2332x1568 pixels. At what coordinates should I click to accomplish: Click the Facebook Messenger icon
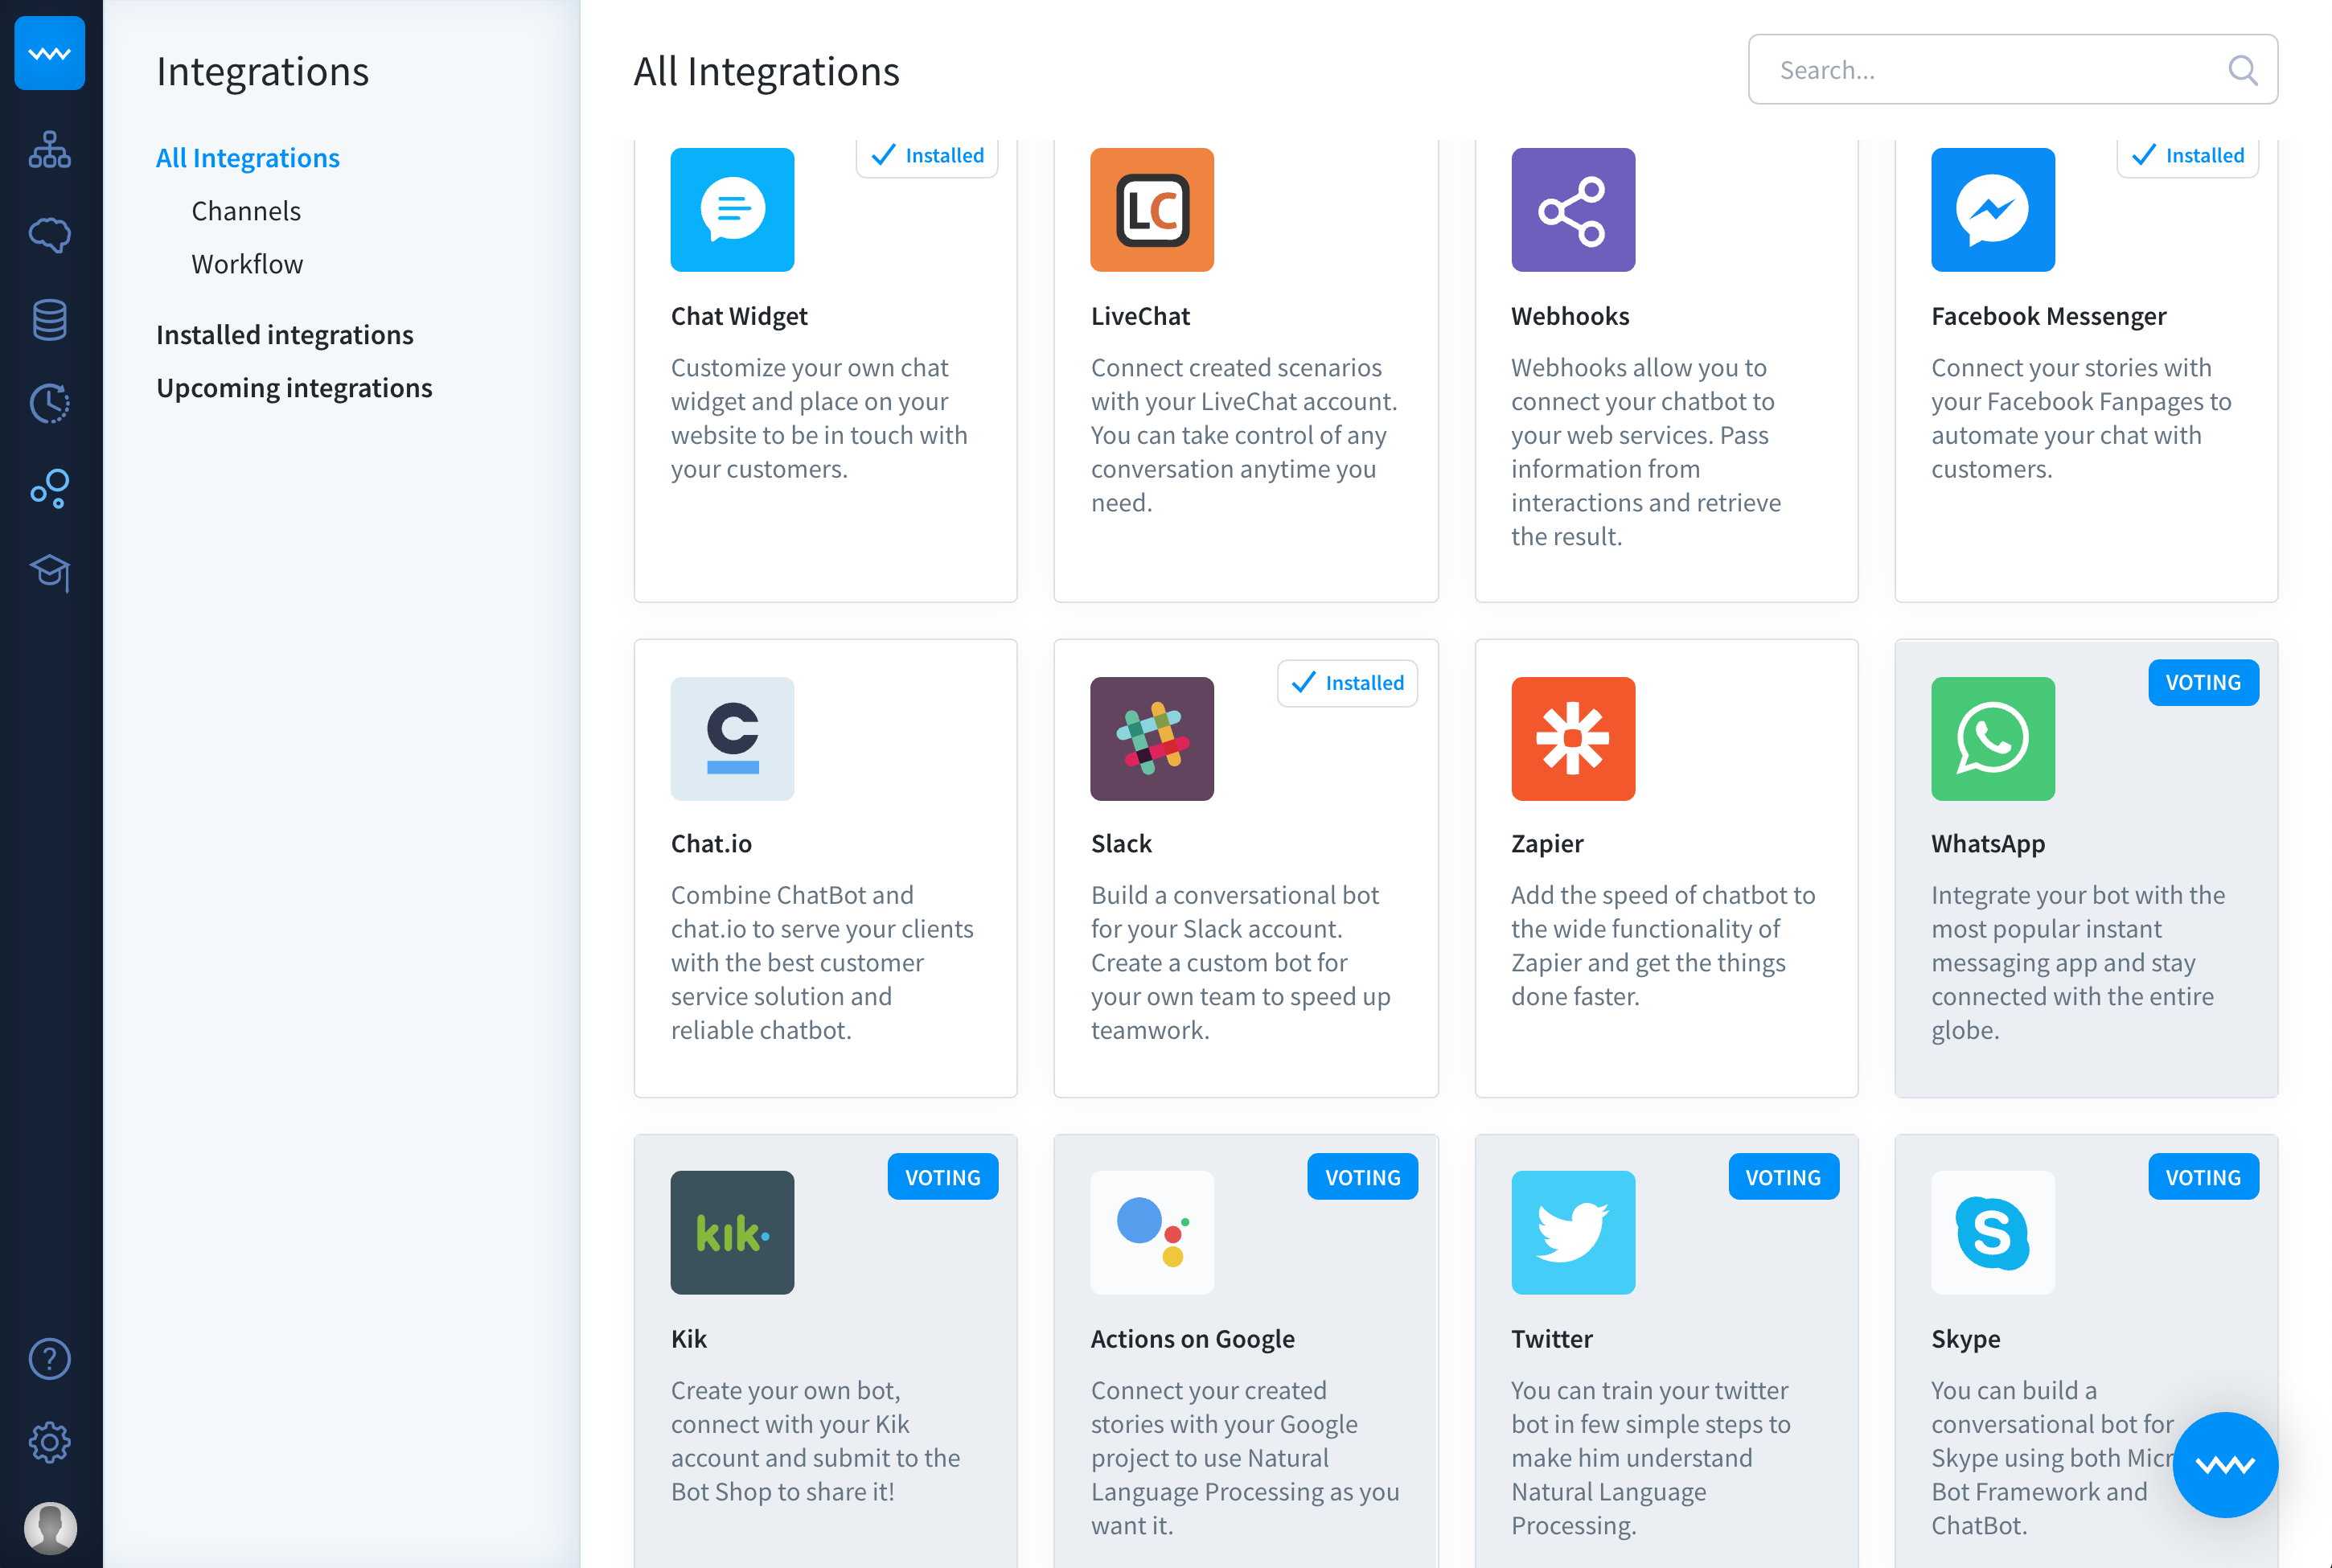point(1993,210)
